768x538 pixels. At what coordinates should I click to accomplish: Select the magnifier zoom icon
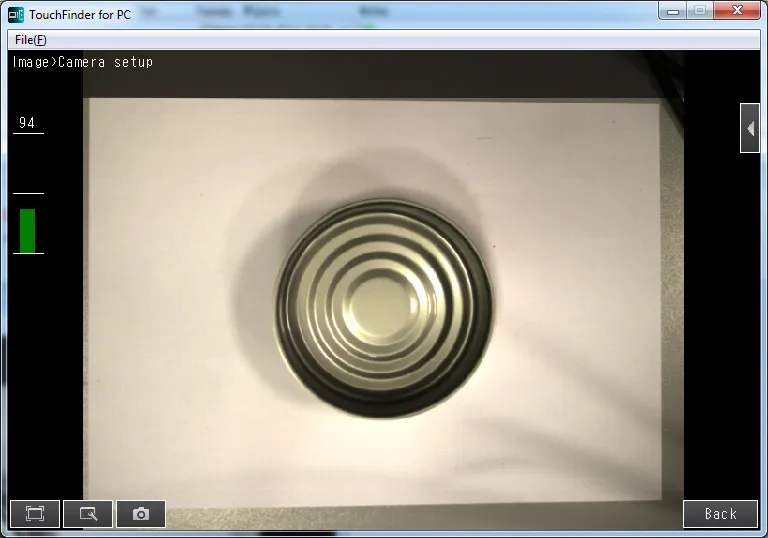(x=88, y=513)
